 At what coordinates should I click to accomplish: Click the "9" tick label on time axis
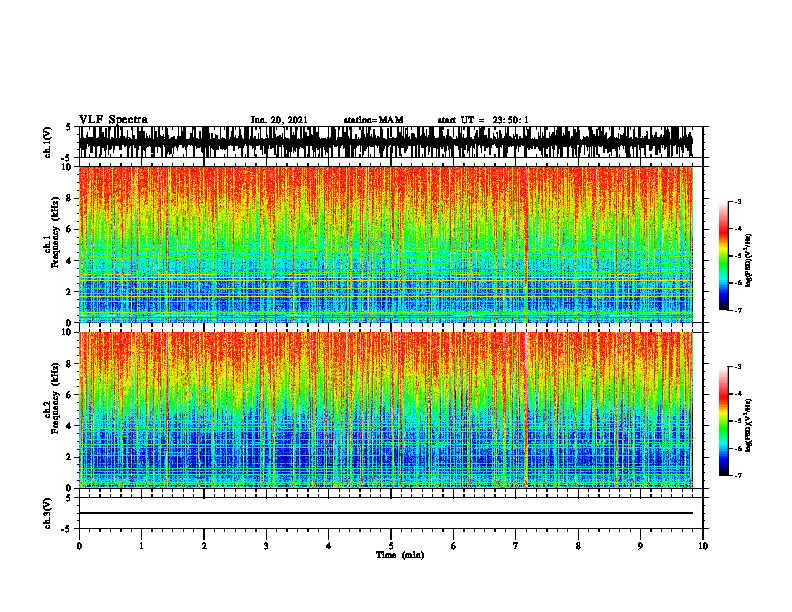coord(640,546)
